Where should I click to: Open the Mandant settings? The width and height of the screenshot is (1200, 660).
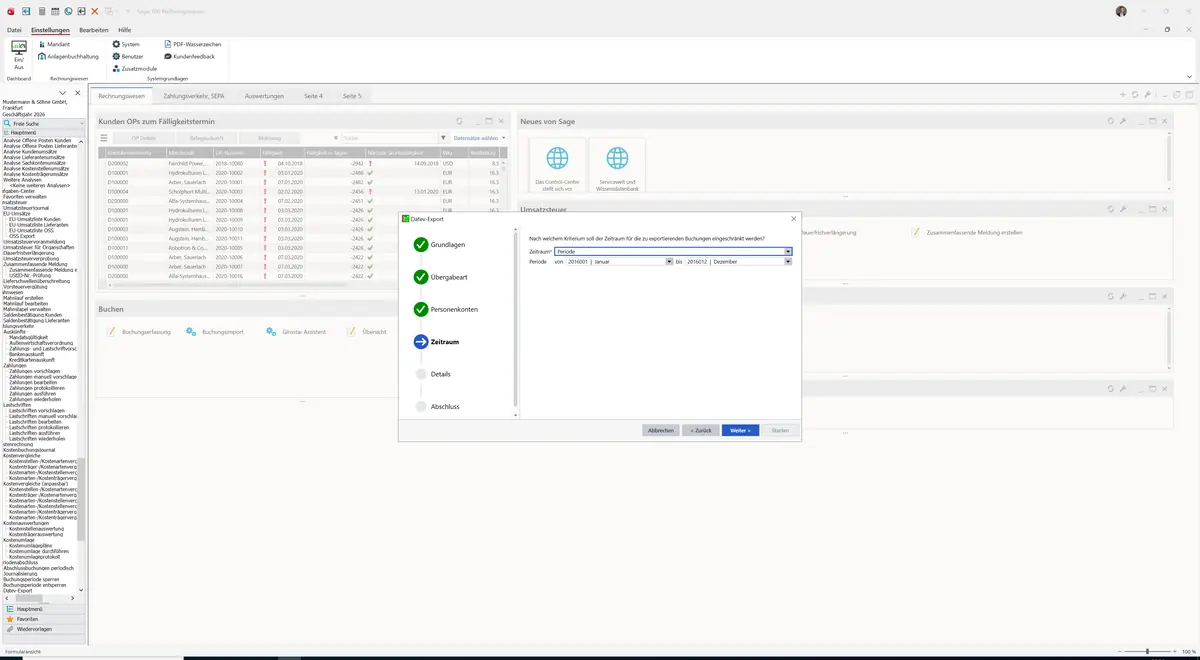tap(54, 44)
